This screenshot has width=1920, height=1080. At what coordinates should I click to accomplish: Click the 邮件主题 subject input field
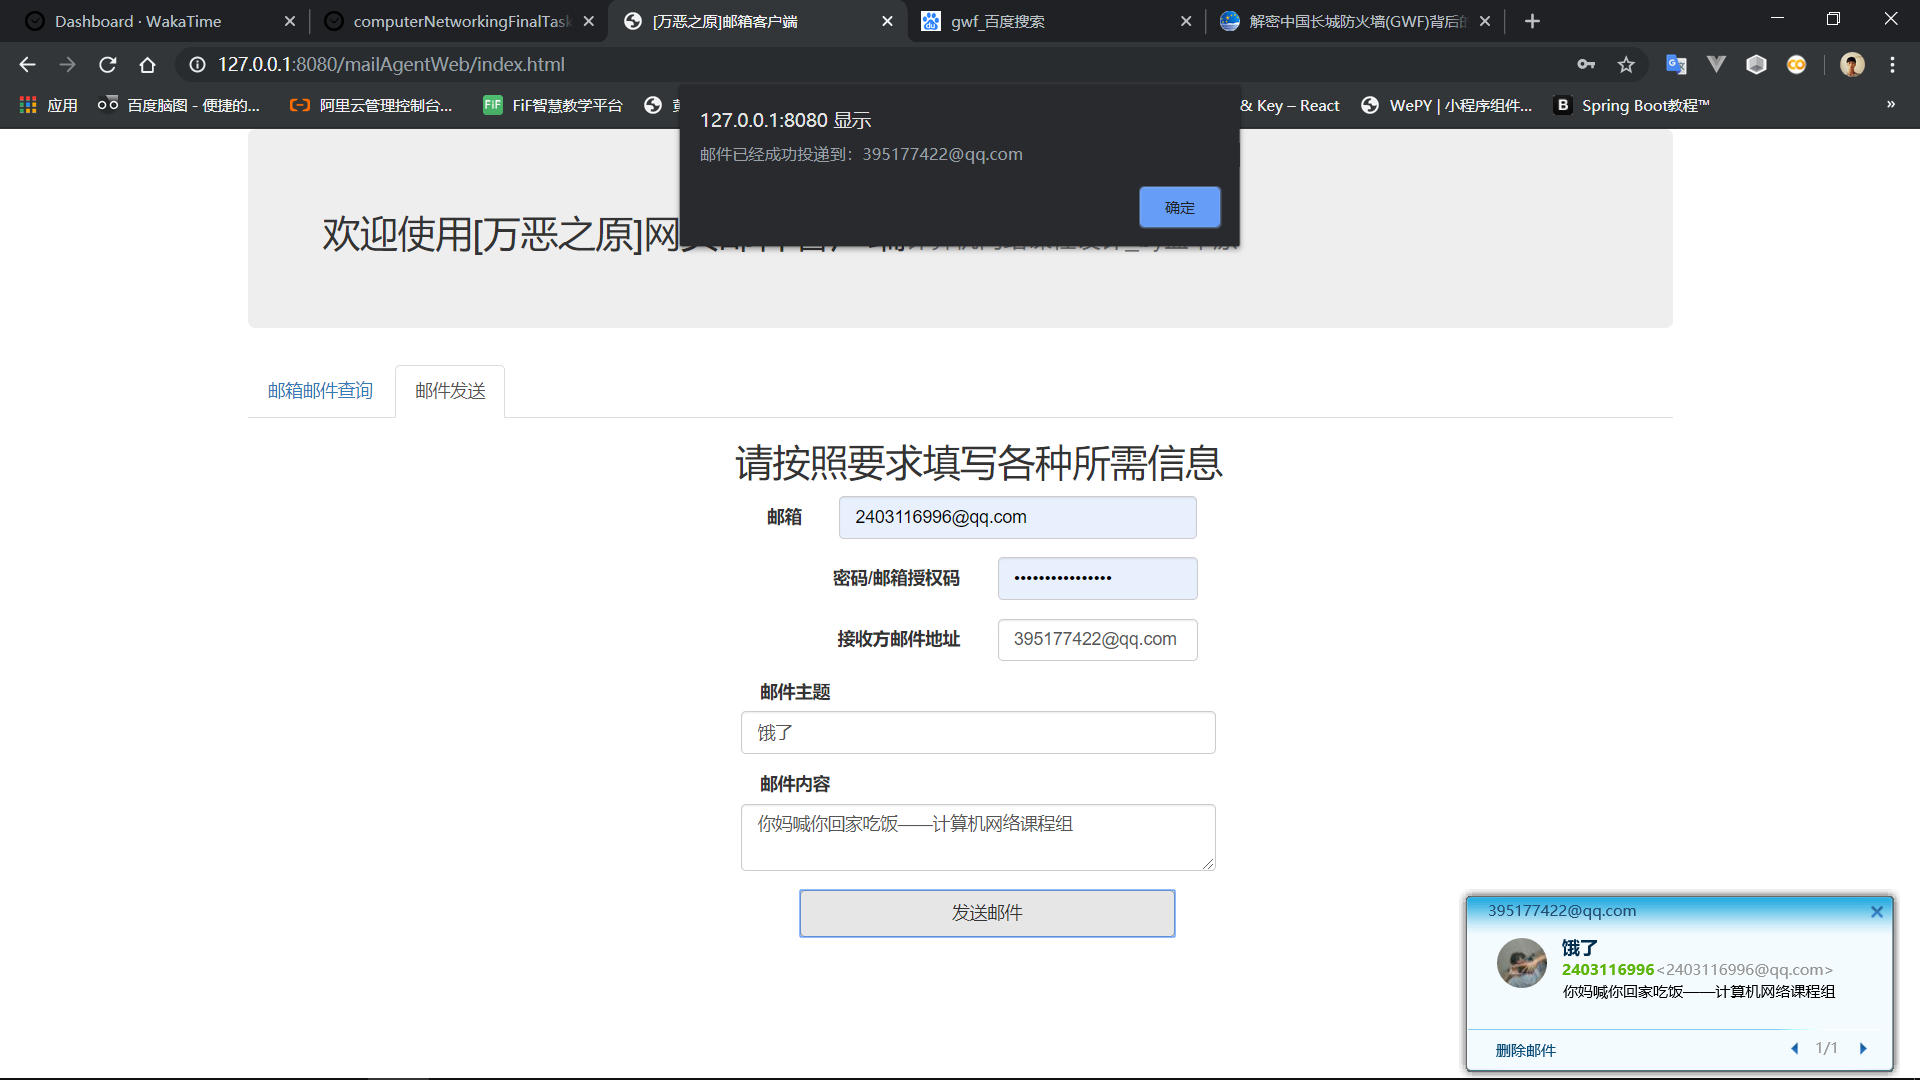point(977,733)
